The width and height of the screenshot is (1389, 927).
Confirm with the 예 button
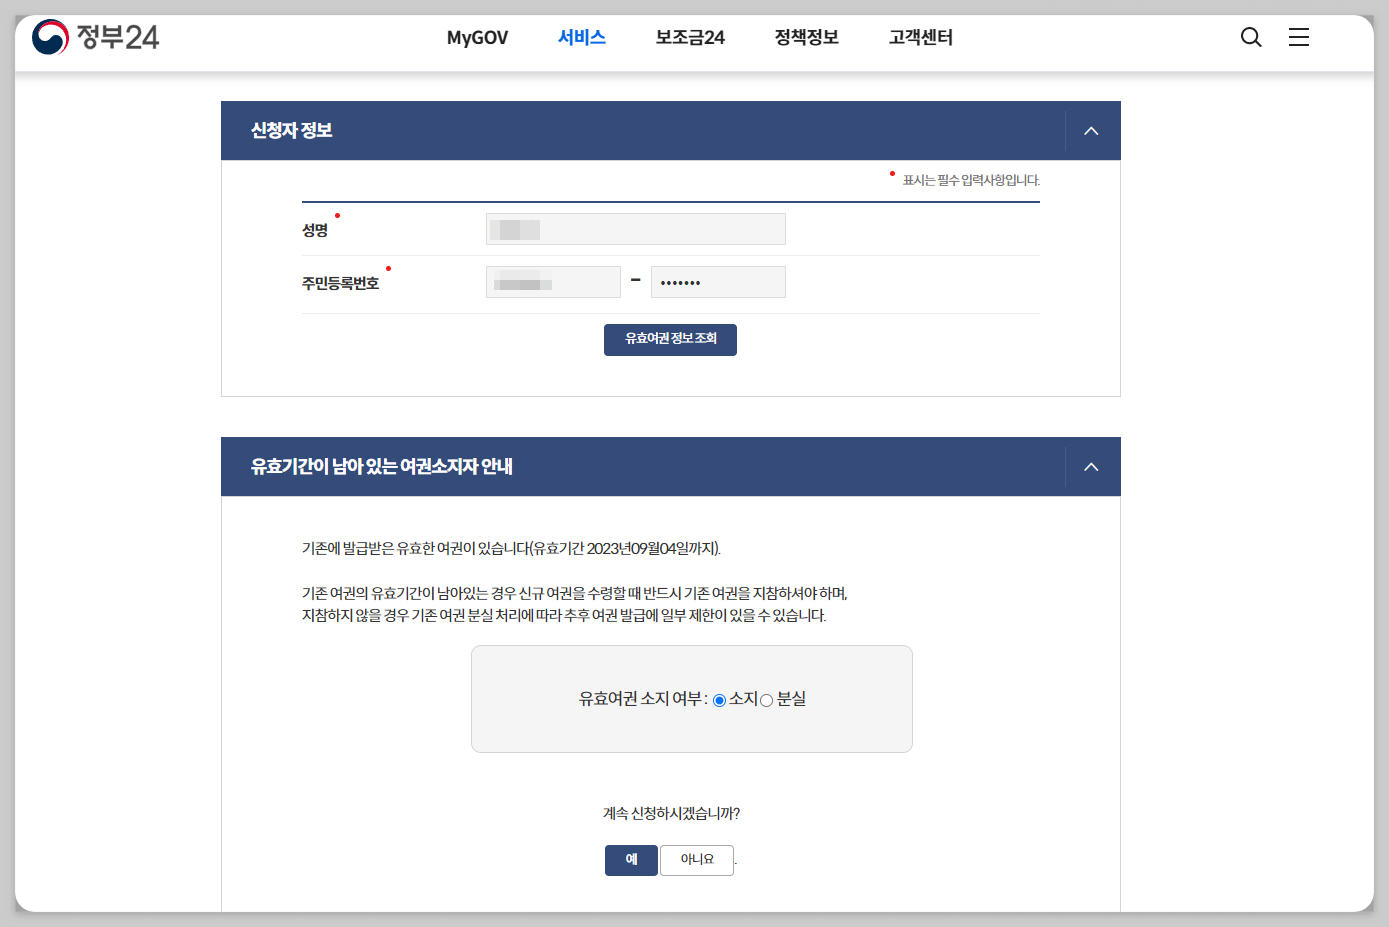click(x=631, y=860)
